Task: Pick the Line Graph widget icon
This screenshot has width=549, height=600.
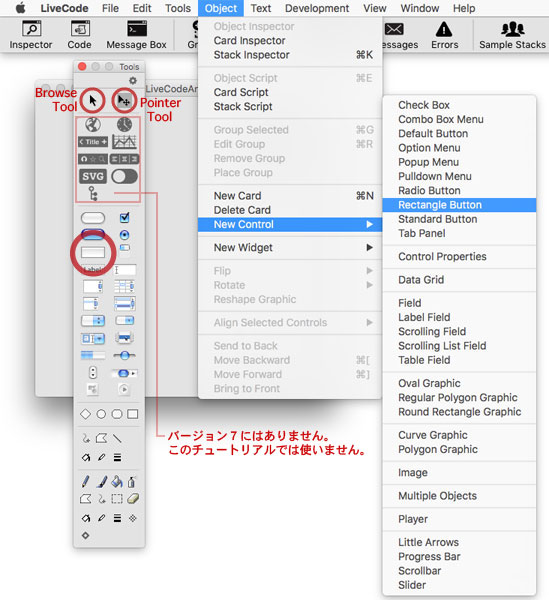Action: 124,142
